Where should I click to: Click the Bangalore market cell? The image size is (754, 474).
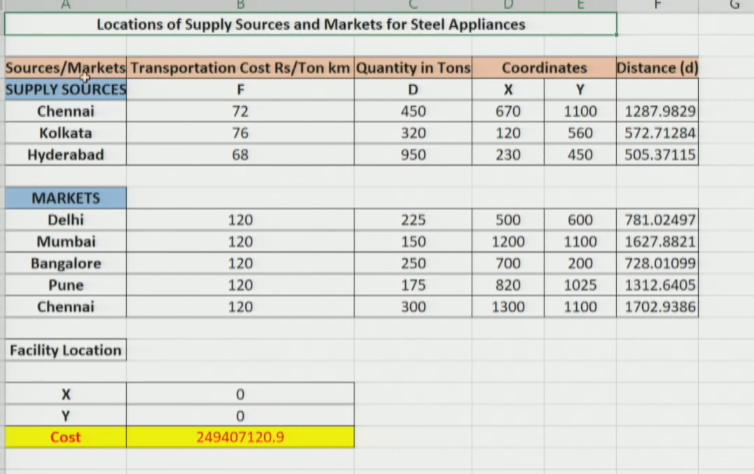pos(66,263)
